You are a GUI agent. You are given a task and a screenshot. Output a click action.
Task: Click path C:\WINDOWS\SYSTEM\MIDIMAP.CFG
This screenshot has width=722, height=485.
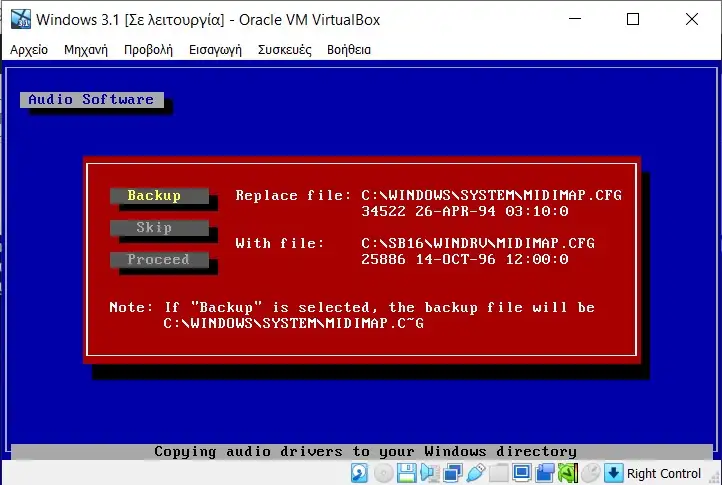491,195
